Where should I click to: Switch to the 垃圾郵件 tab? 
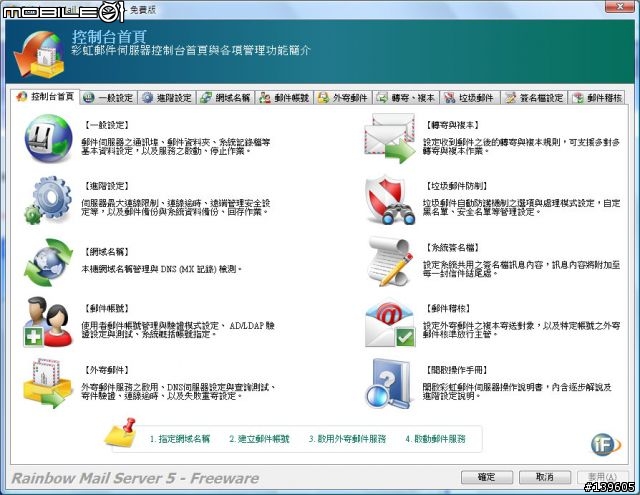tap(469, 98)
